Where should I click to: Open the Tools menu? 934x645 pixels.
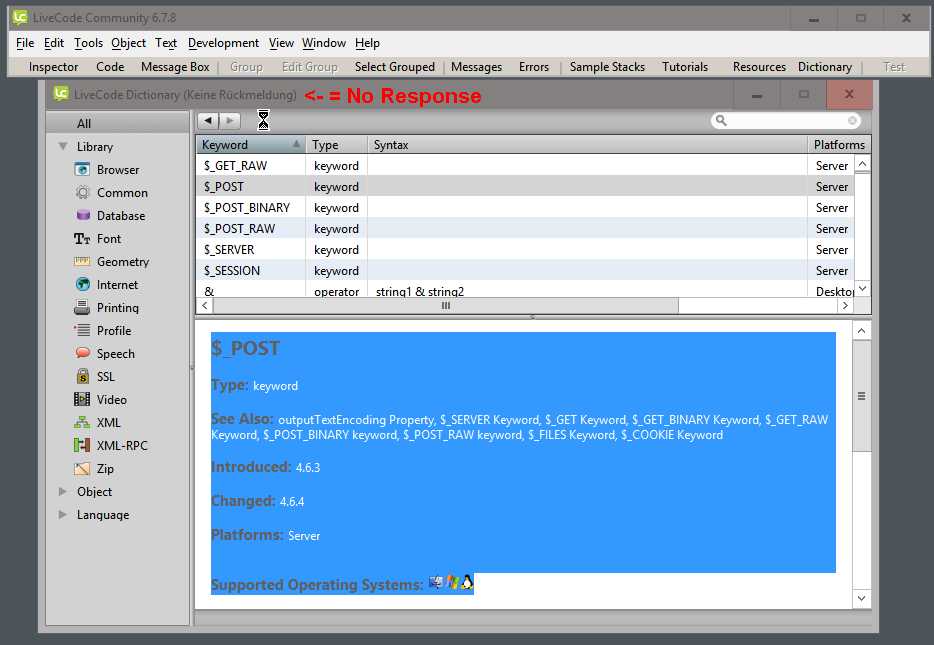[88, 43]
